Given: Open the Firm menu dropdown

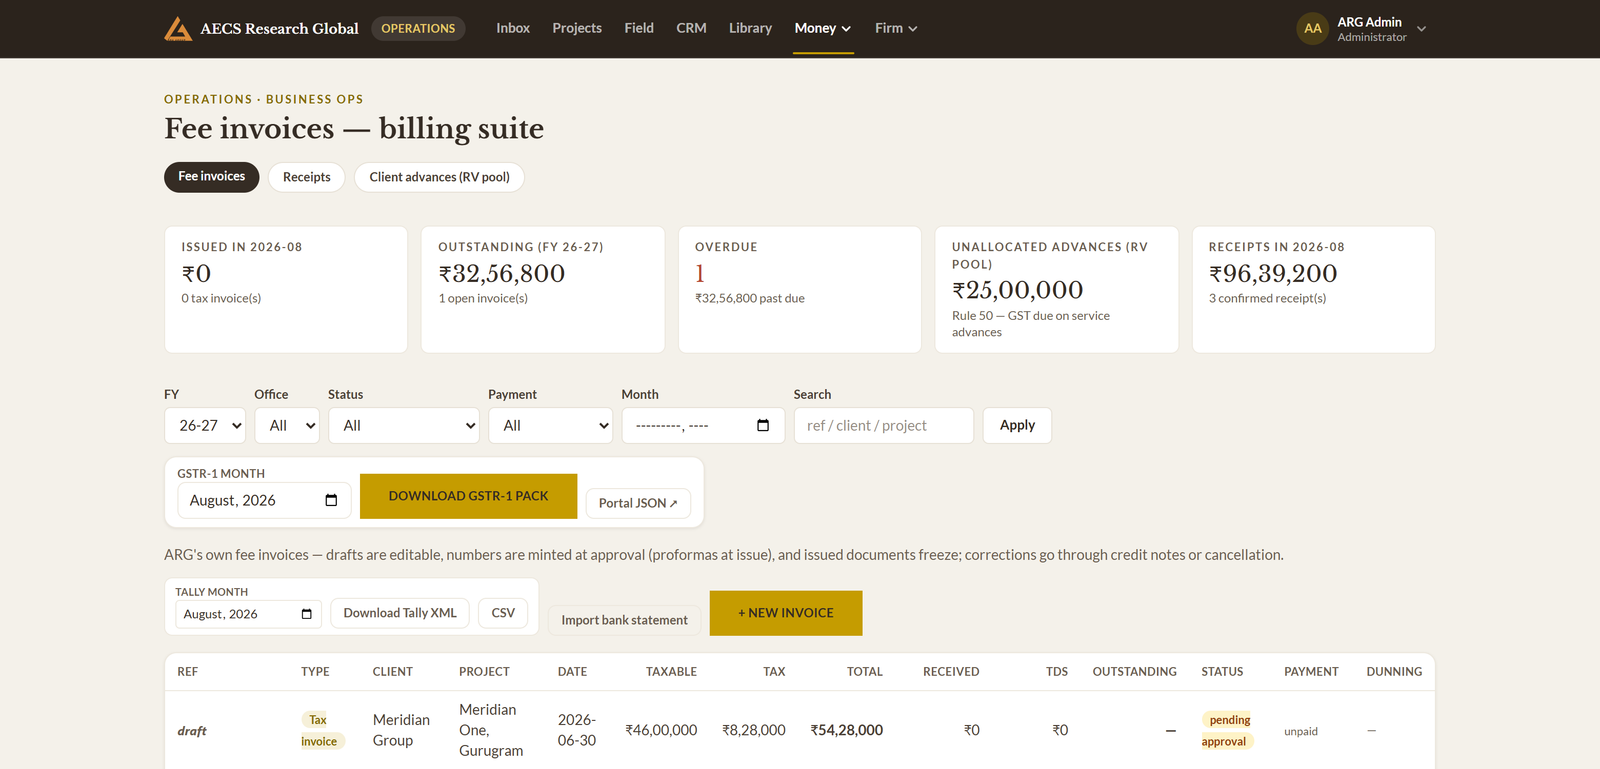Looking at the screenshot, I should (896, 28).
